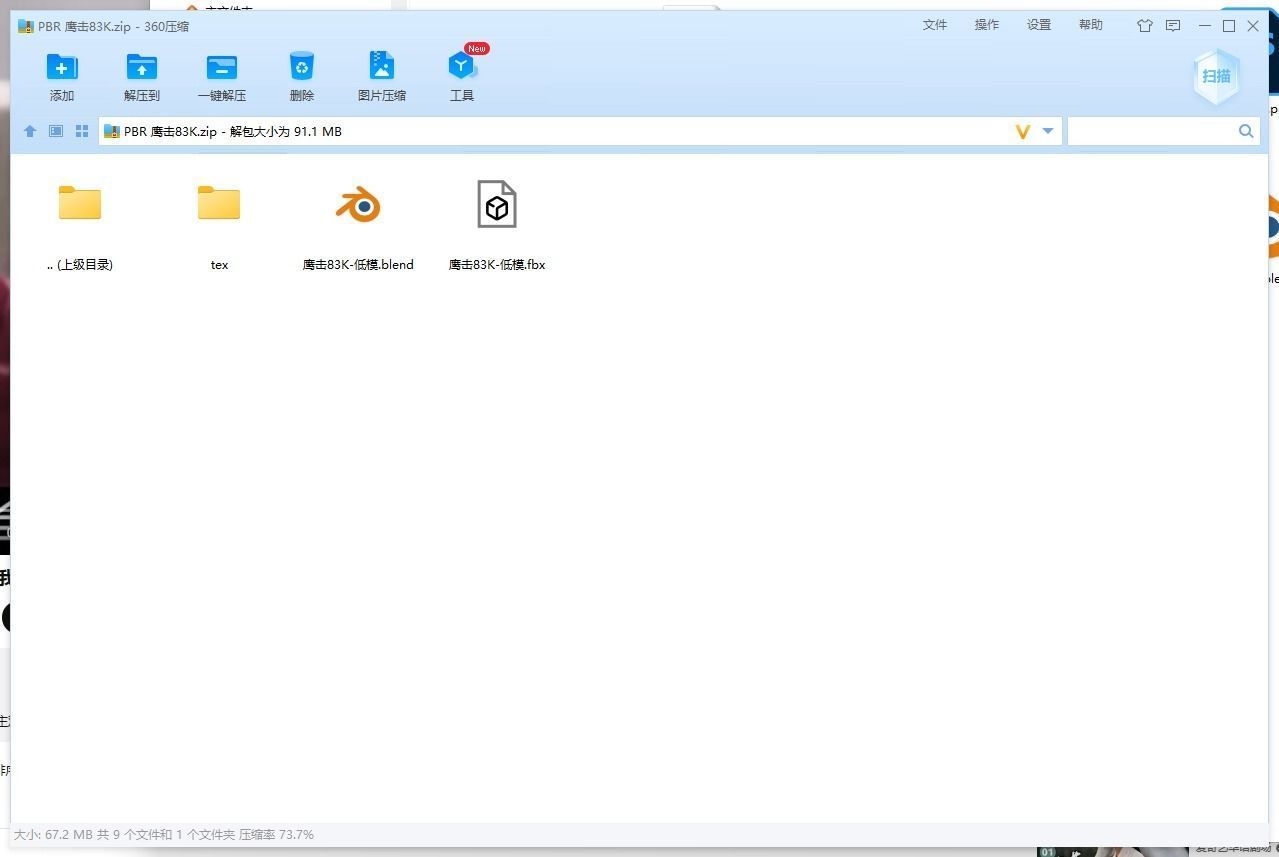Go up one level with arrow icon

[x=30, y=131]
